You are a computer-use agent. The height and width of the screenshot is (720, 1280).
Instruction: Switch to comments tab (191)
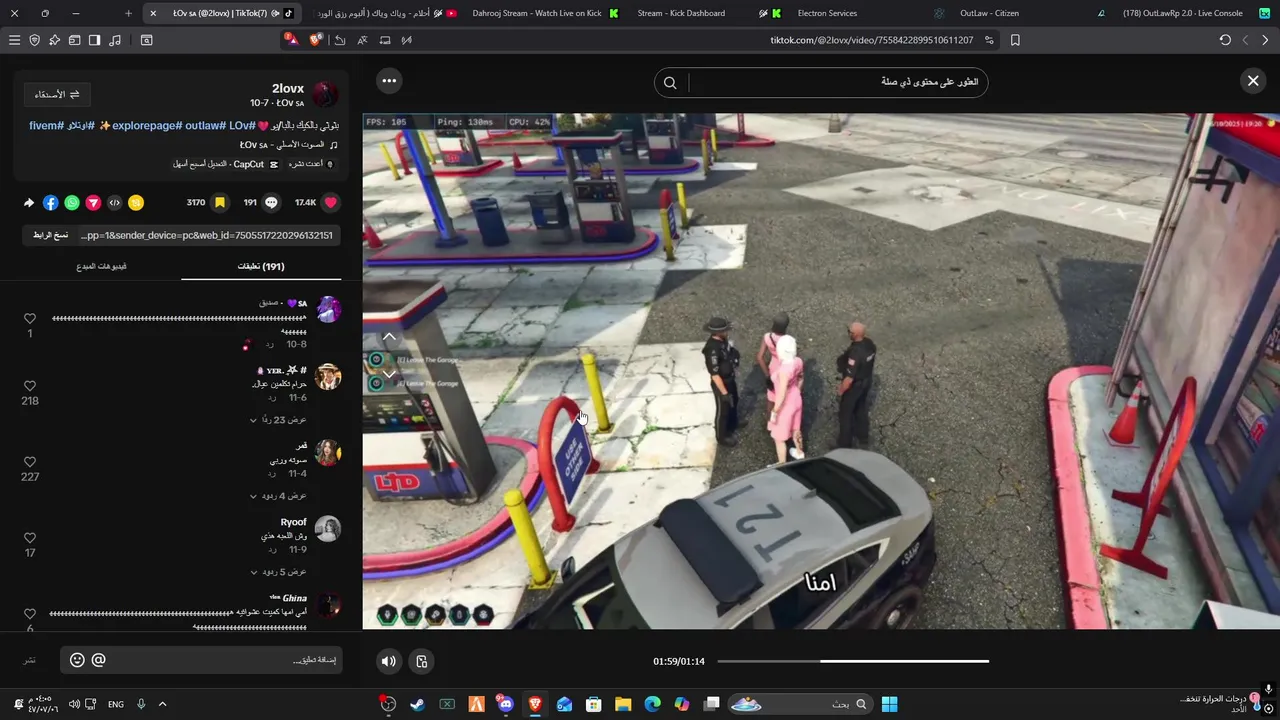click(261, 267)
